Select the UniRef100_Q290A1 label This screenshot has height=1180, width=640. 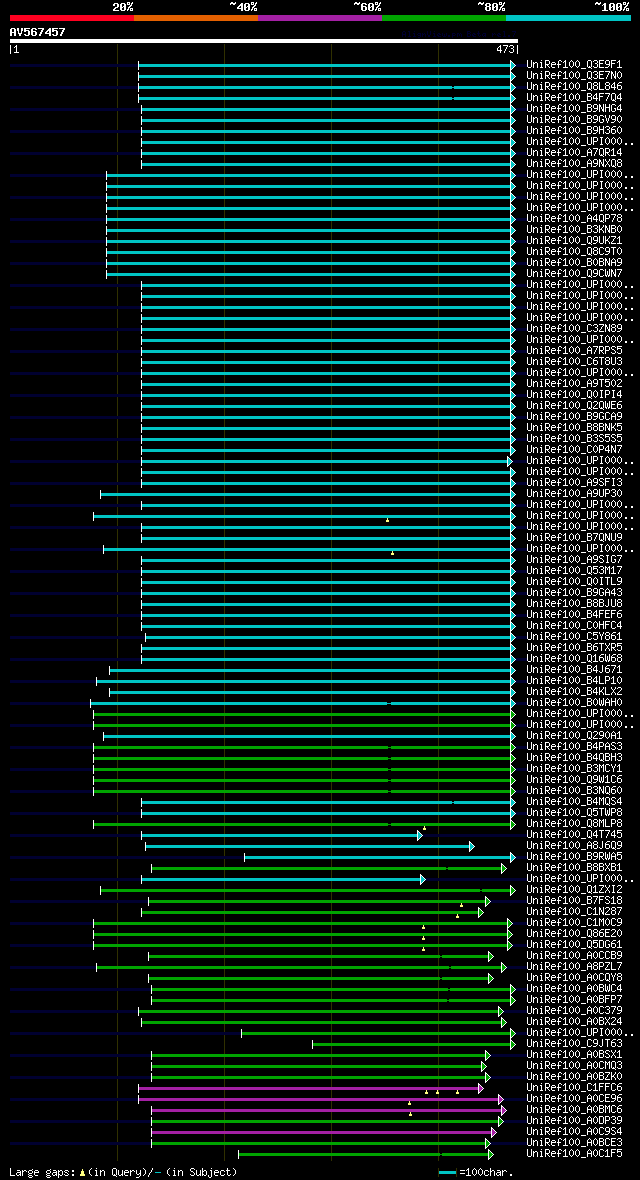tap(574, 736)
